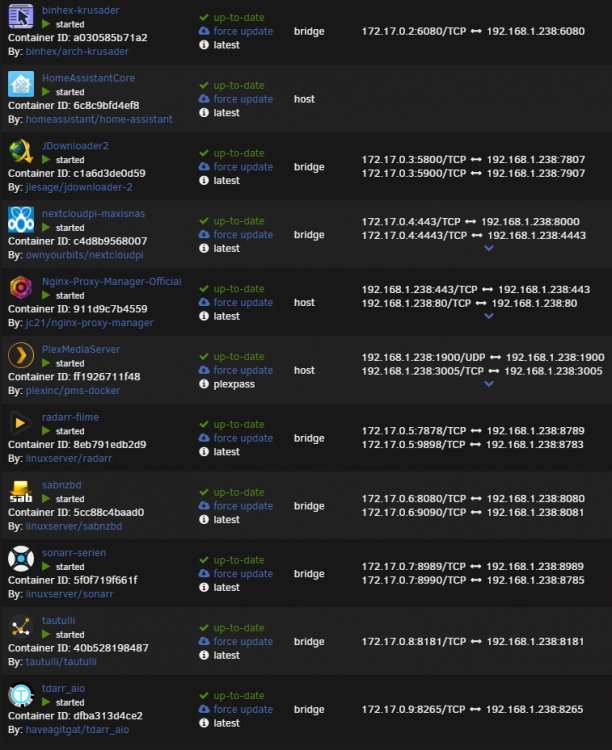Screen dimensions: 612x750
Task: Open binhex/arch-krusader repository link
Action: tap(77, 52)
